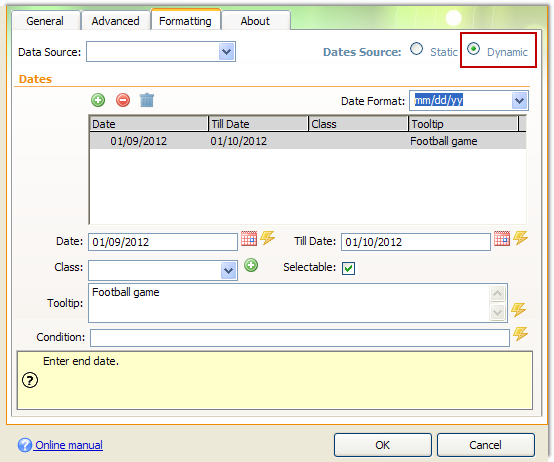Select the Static dates source option
This screenshot has height=462, width=554.
coord(417,49)
